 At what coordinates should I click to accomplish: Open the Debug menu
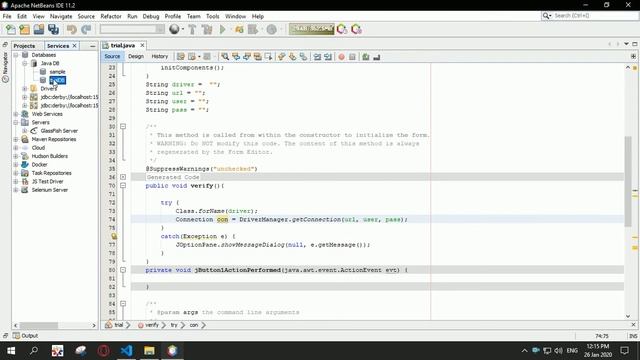pos(151,16)
